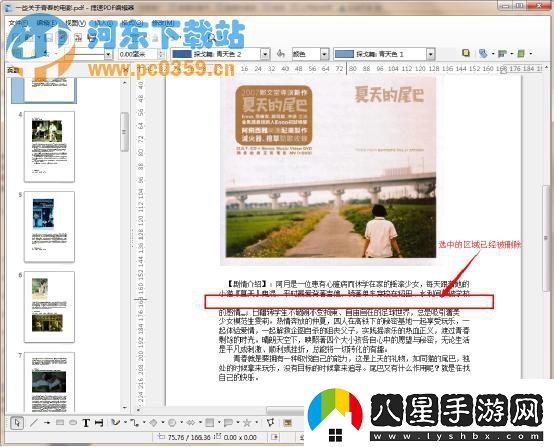Activate the Text T tool

86,423
